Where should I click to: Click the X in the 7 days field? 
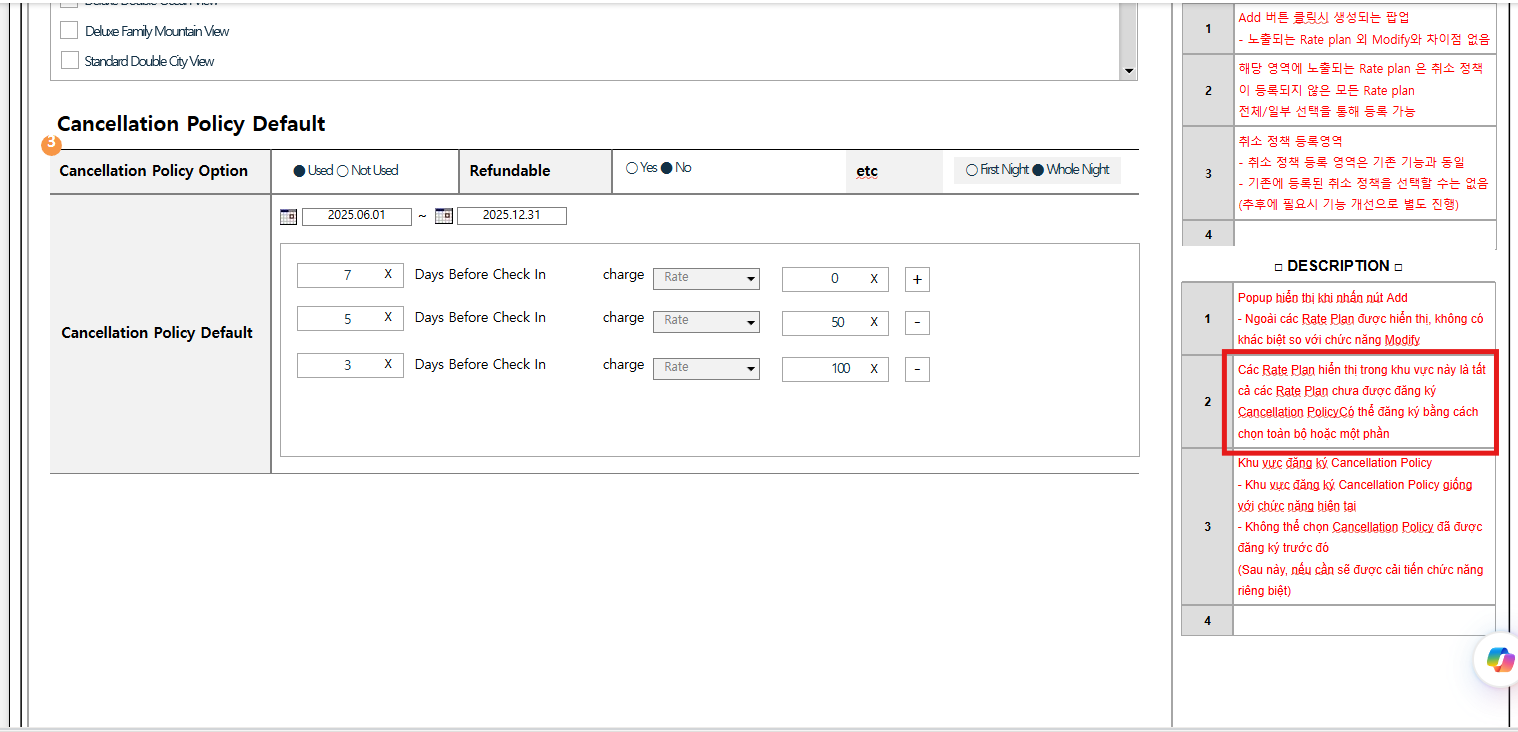coord(388,275)
